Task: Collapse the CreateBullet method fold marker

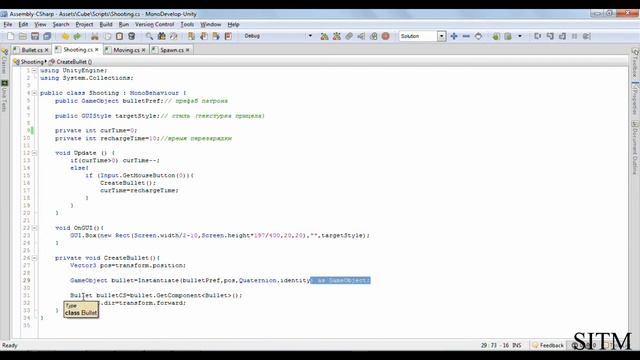Action: [x=34, y=258]
